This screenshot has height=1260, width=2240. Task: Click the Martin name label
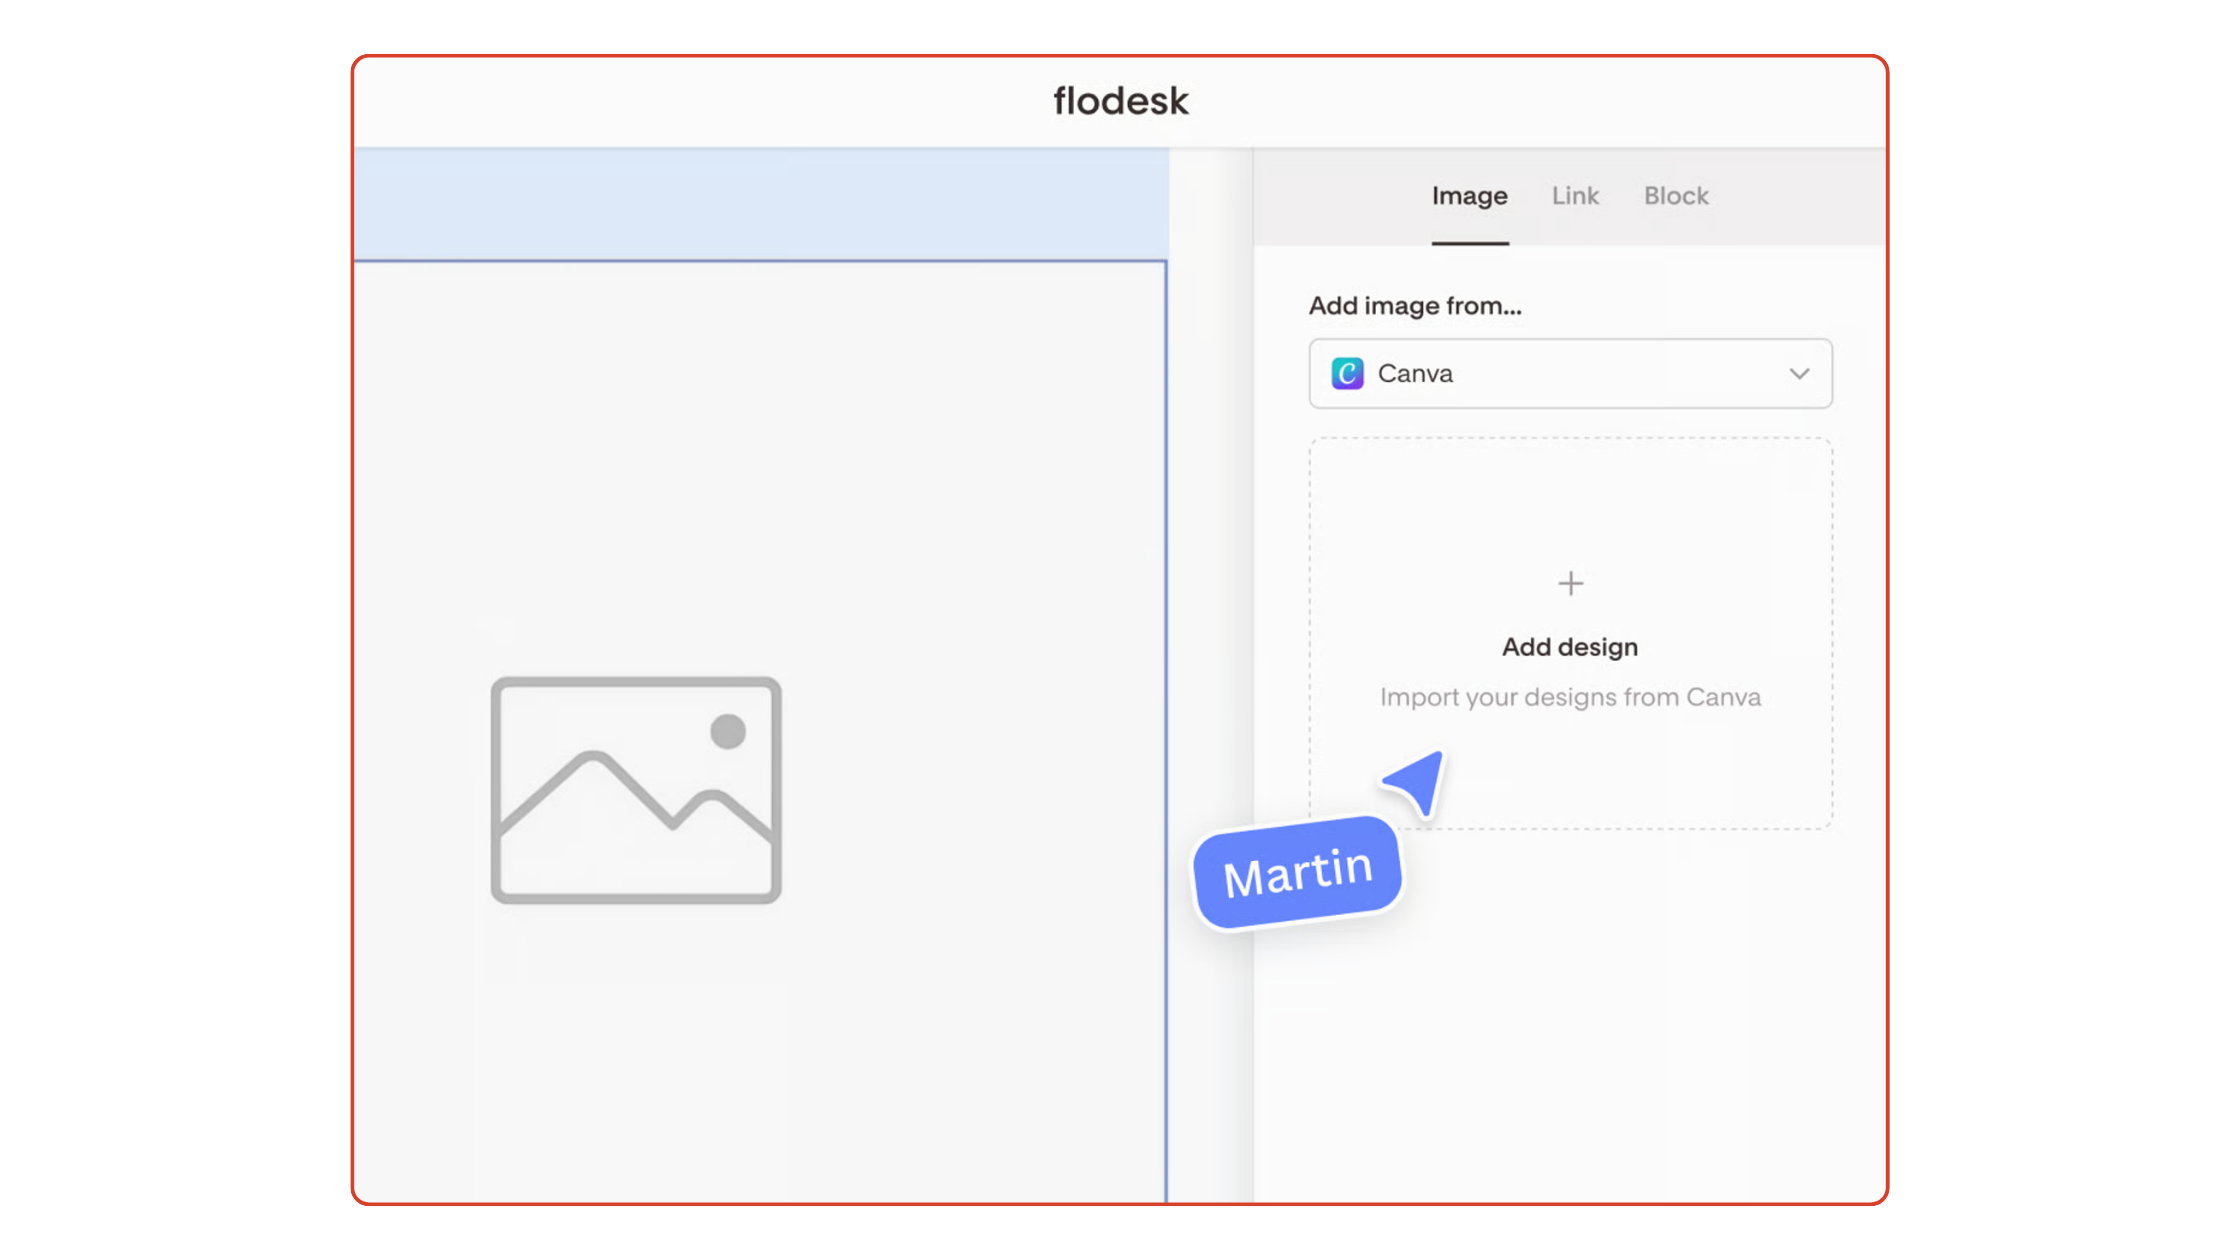1297,872
